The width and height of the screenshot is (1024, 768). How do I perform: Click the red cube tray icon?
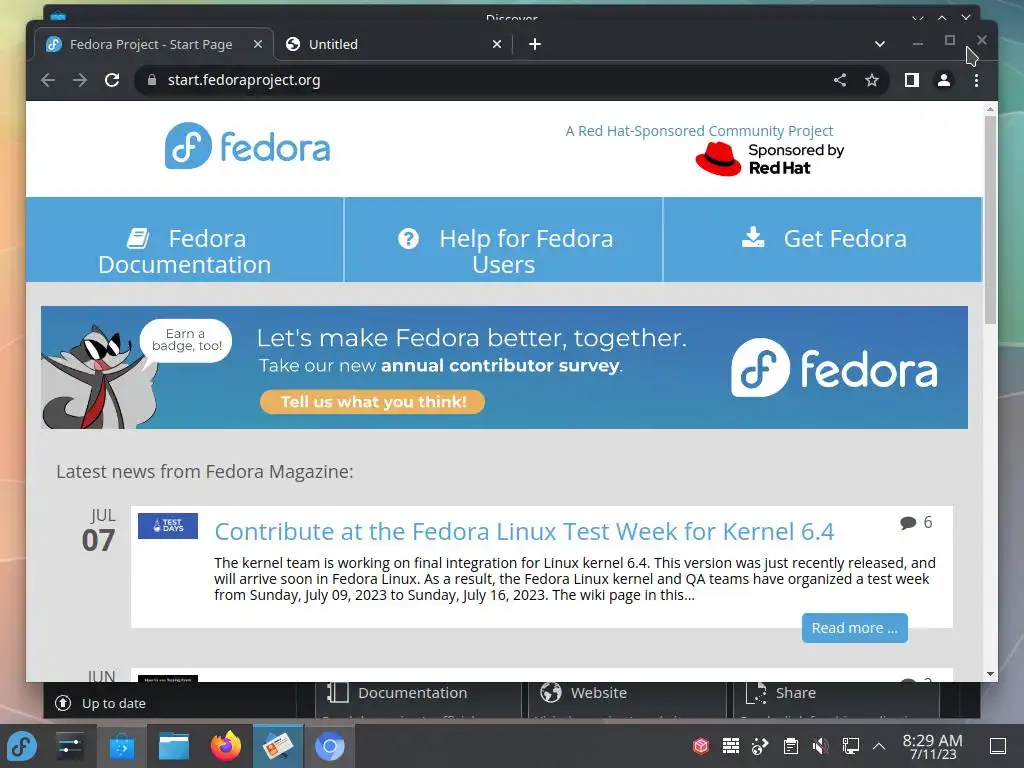pyautogui.click(x=701, y=746)
